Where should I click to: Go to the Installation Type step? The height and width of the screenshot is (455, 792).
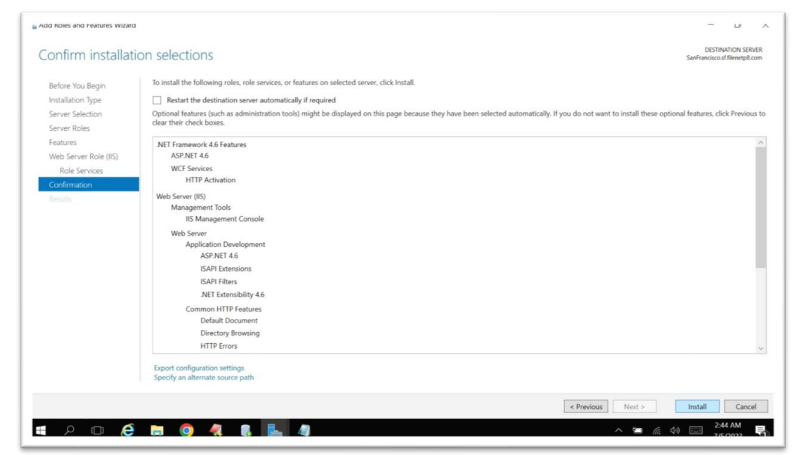pyautogui.click(x=75, y=100)
